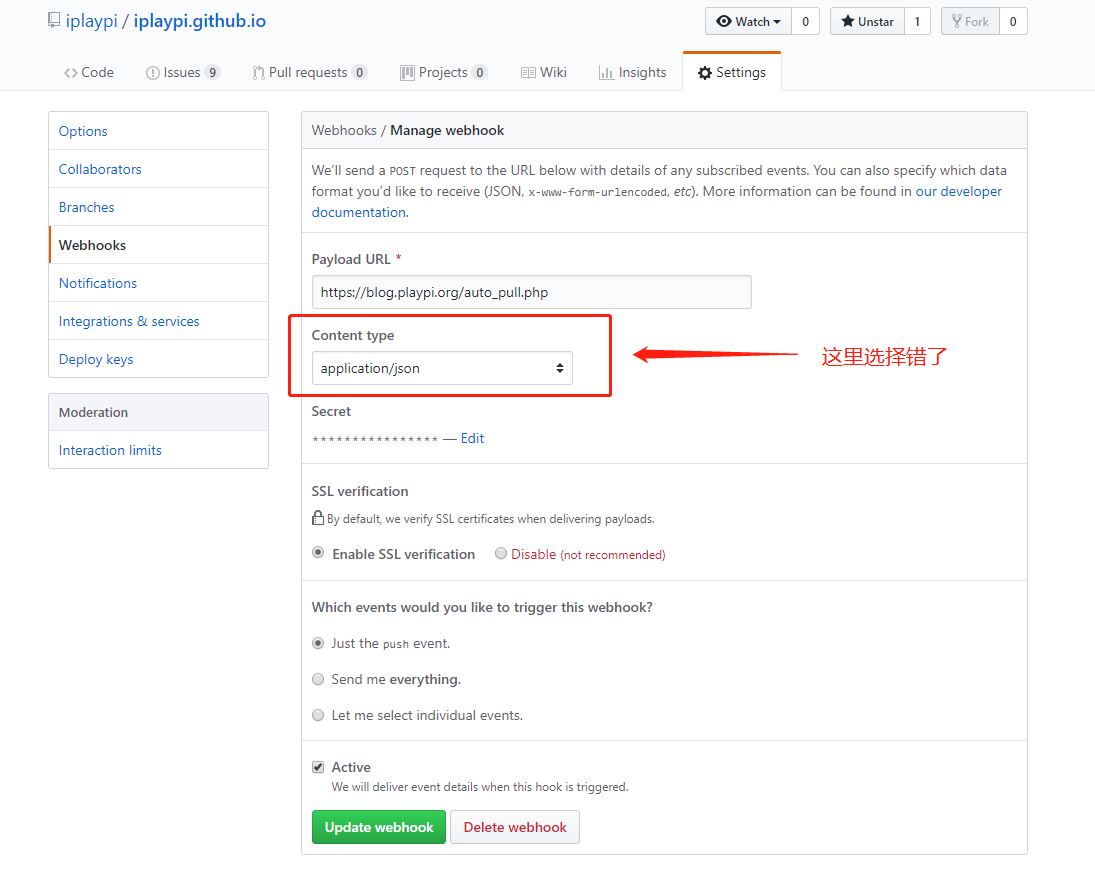Open the Watch dropdown menu
The width and height of the screenshot is (1095, 882).
748,21
